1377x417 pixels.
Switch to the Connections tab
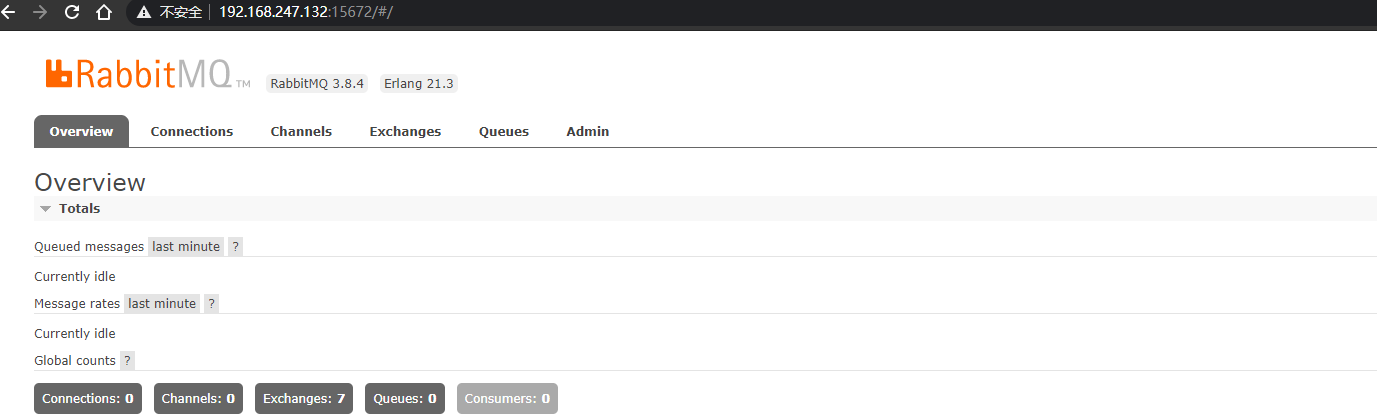coord(192,132)
